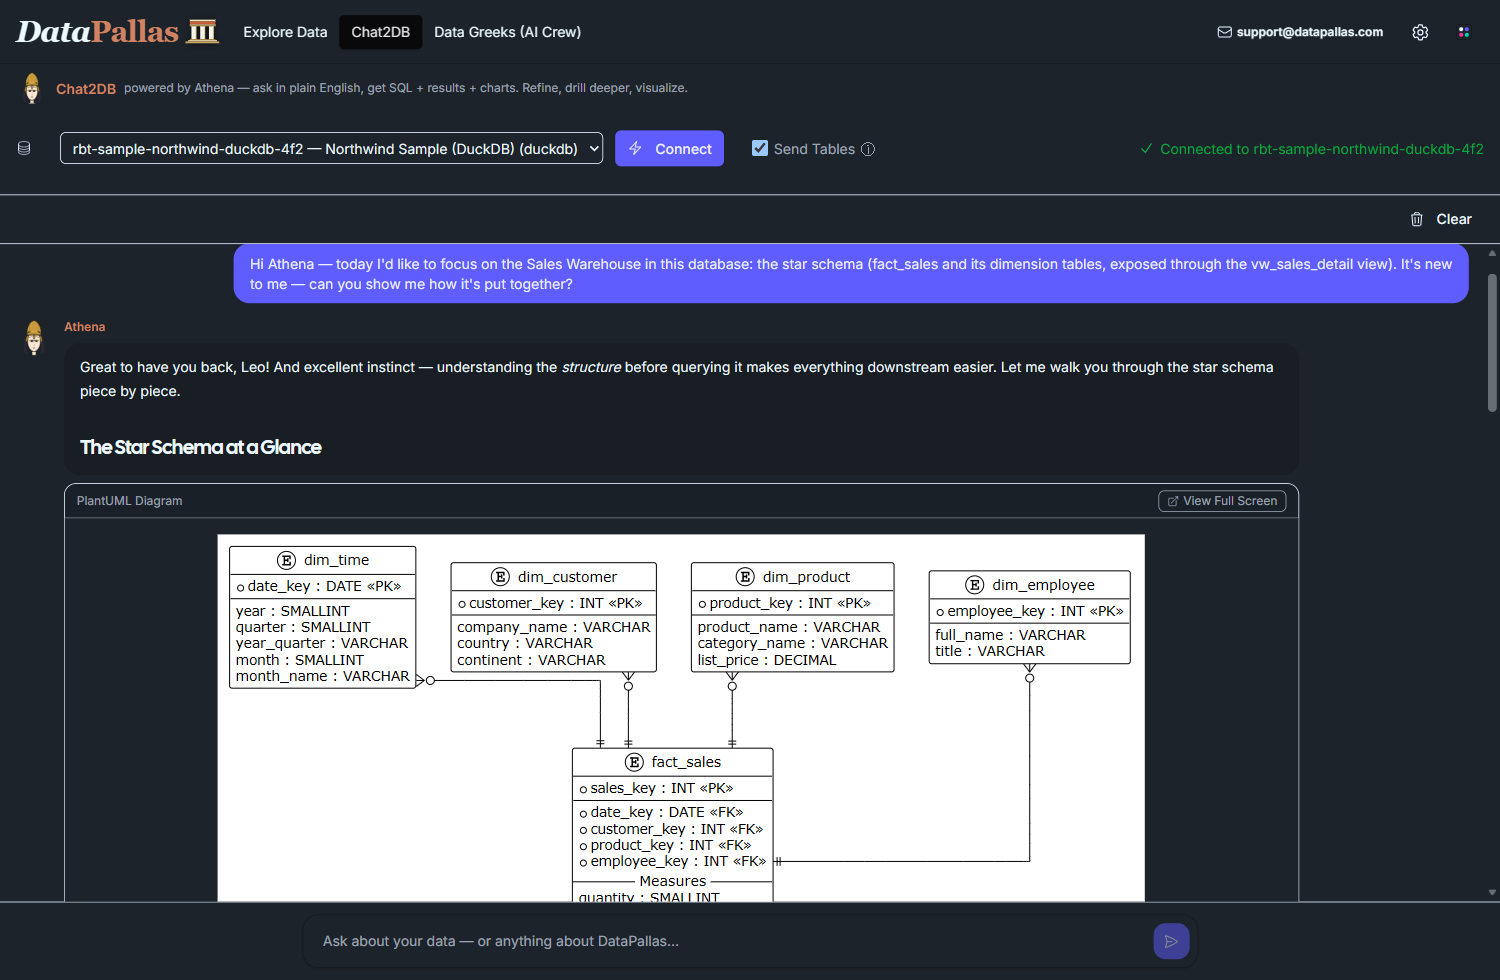Click the lightning bolt on Connect button
1500x980 pixels.
[635, 148]
